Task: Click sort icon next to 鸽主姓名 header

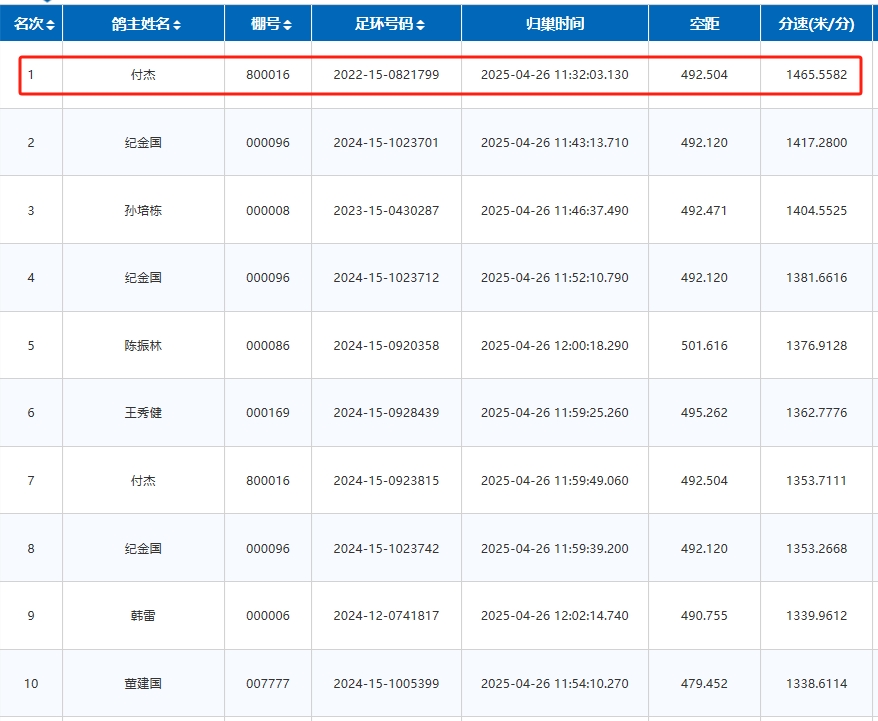Action: (177, 24)
